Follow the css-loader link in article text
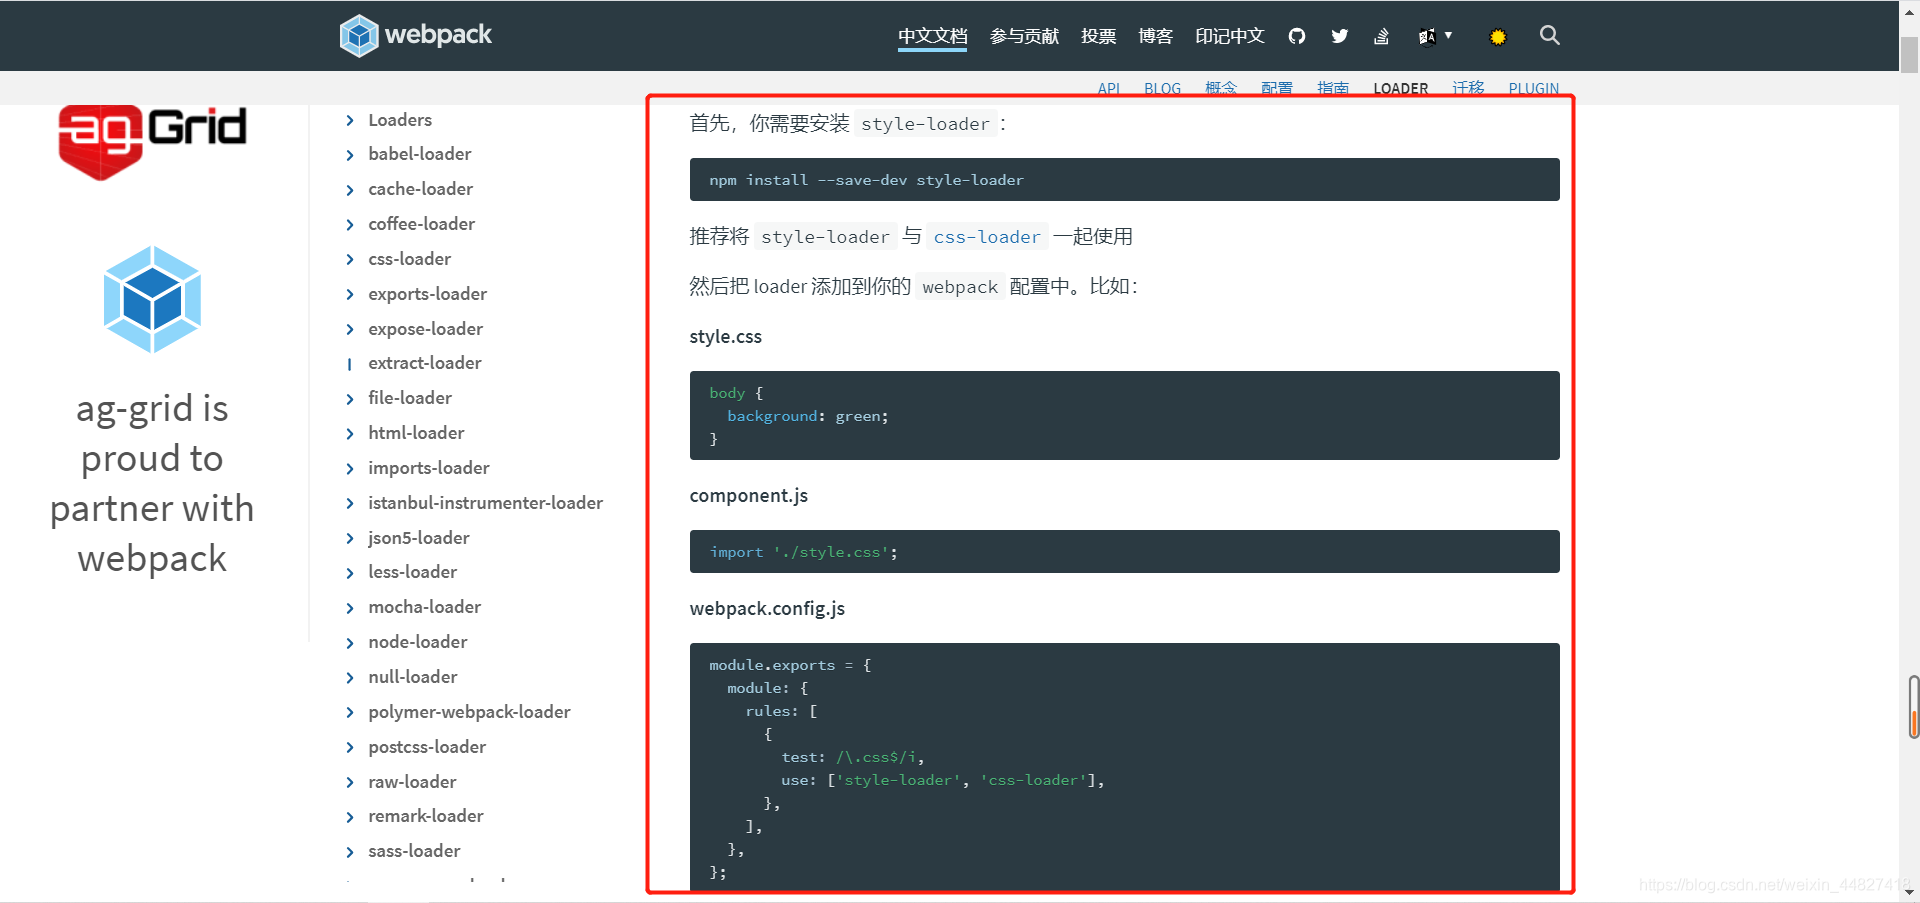 (x=987, y=237)
